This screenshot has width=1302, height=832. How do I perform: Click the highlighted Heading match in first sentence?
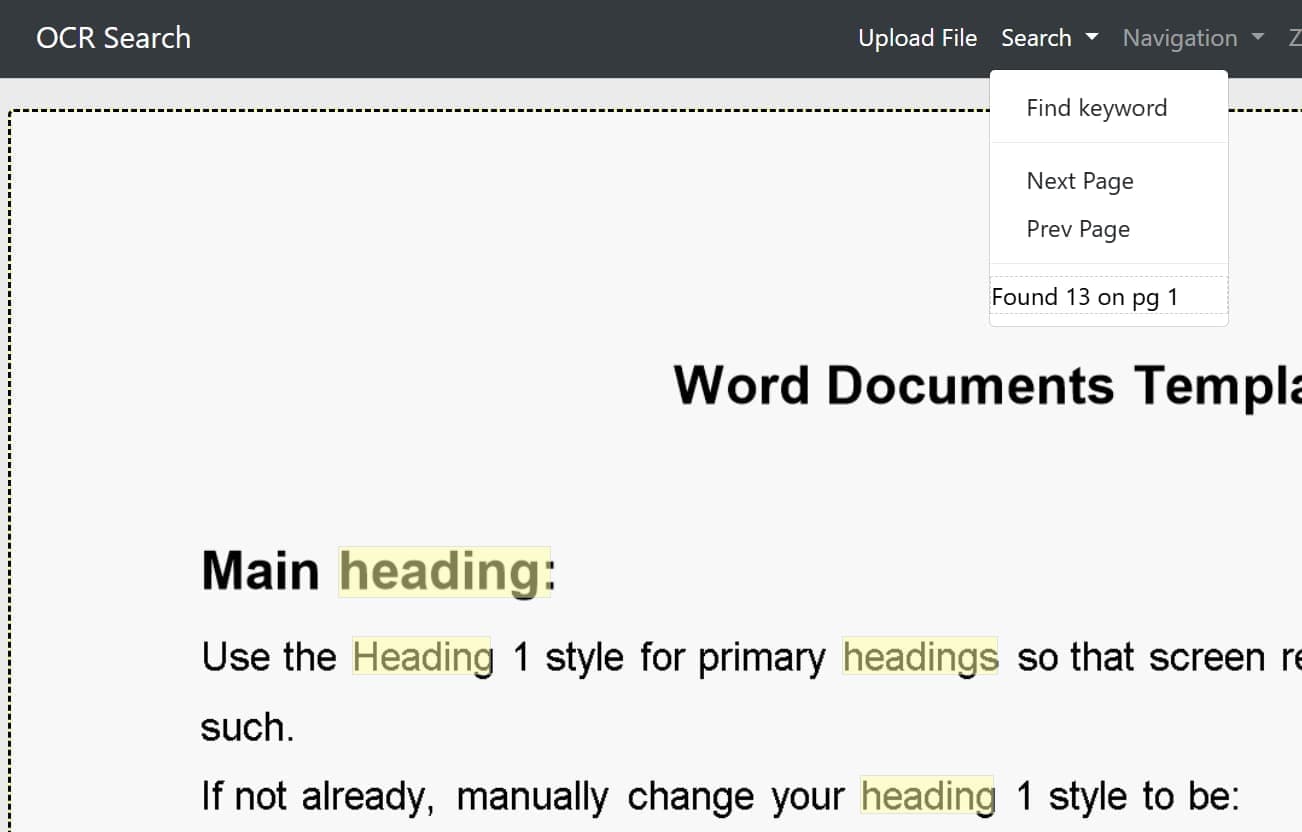click(x=422, y=656)
